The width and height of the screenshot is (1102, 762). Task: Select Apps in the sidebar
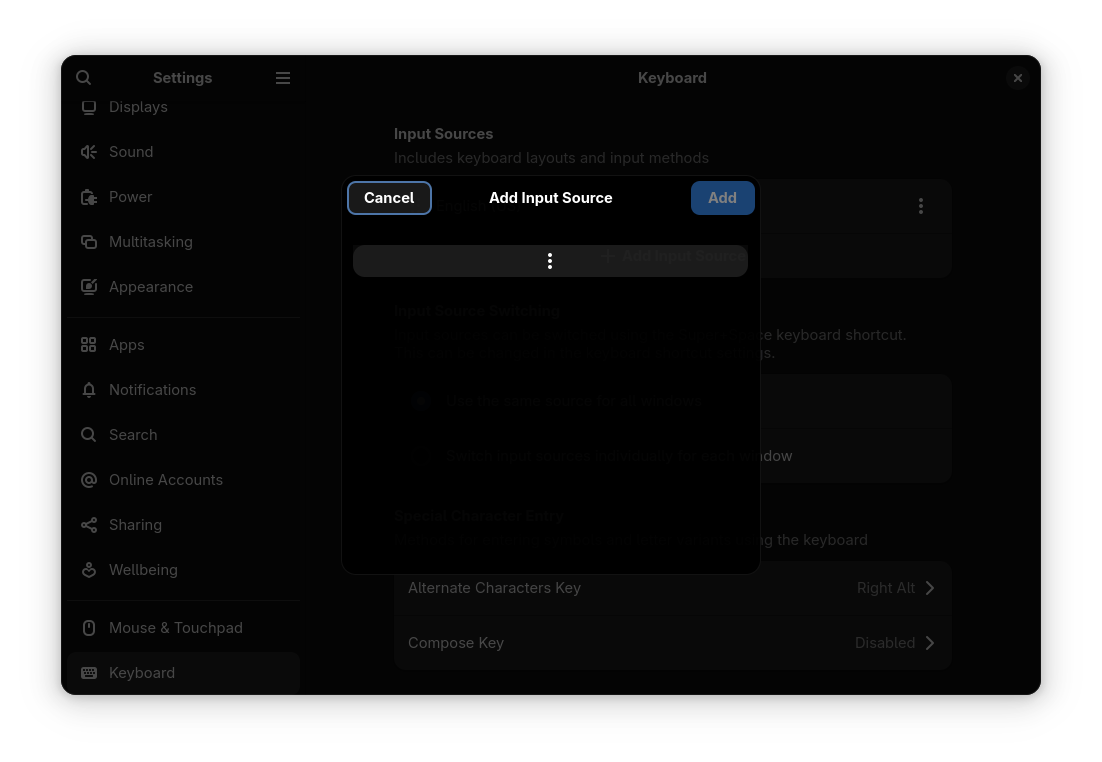coord(183,344)
